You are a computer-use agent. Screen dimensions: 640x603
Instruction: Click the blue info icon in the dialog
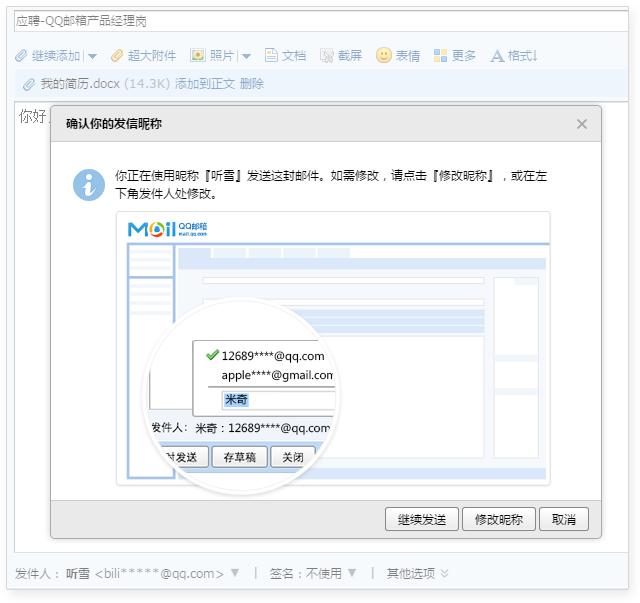click(89, 185)
